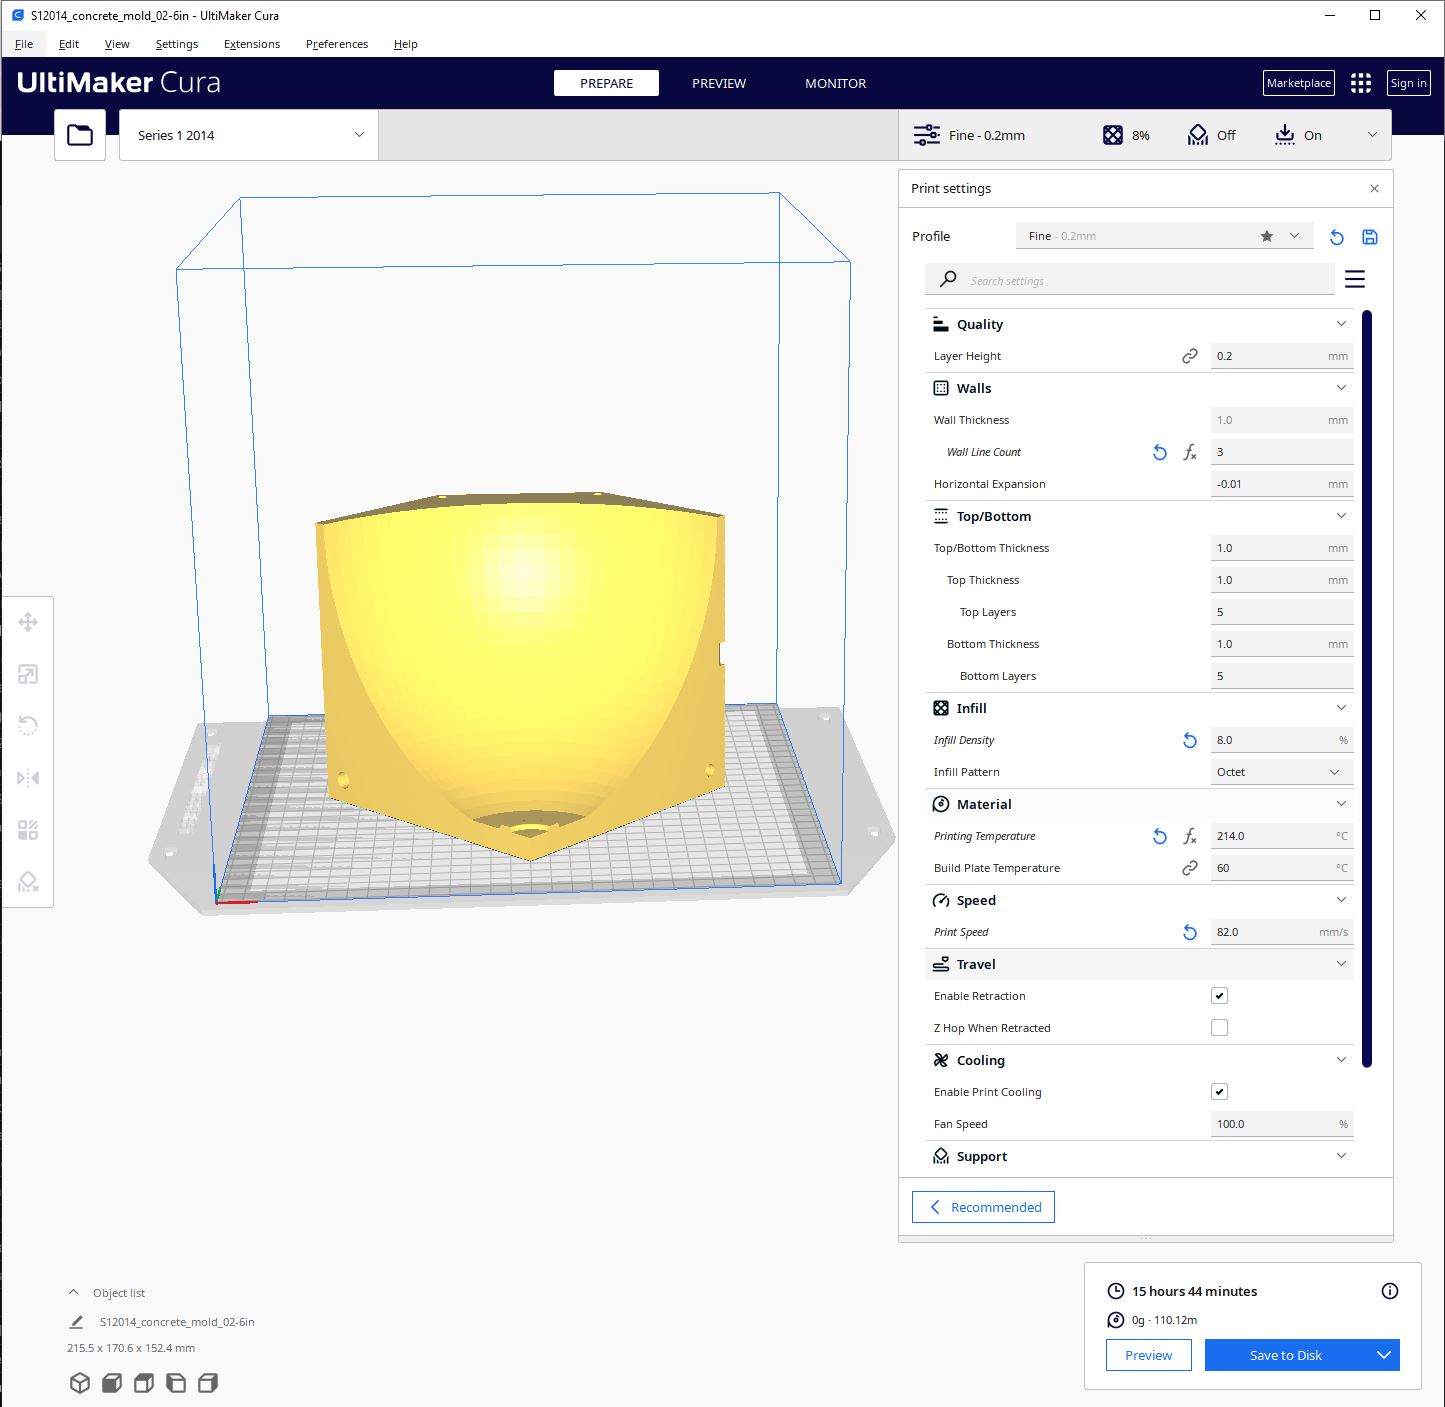Collapse the Cooling section

point(1139,1060)
